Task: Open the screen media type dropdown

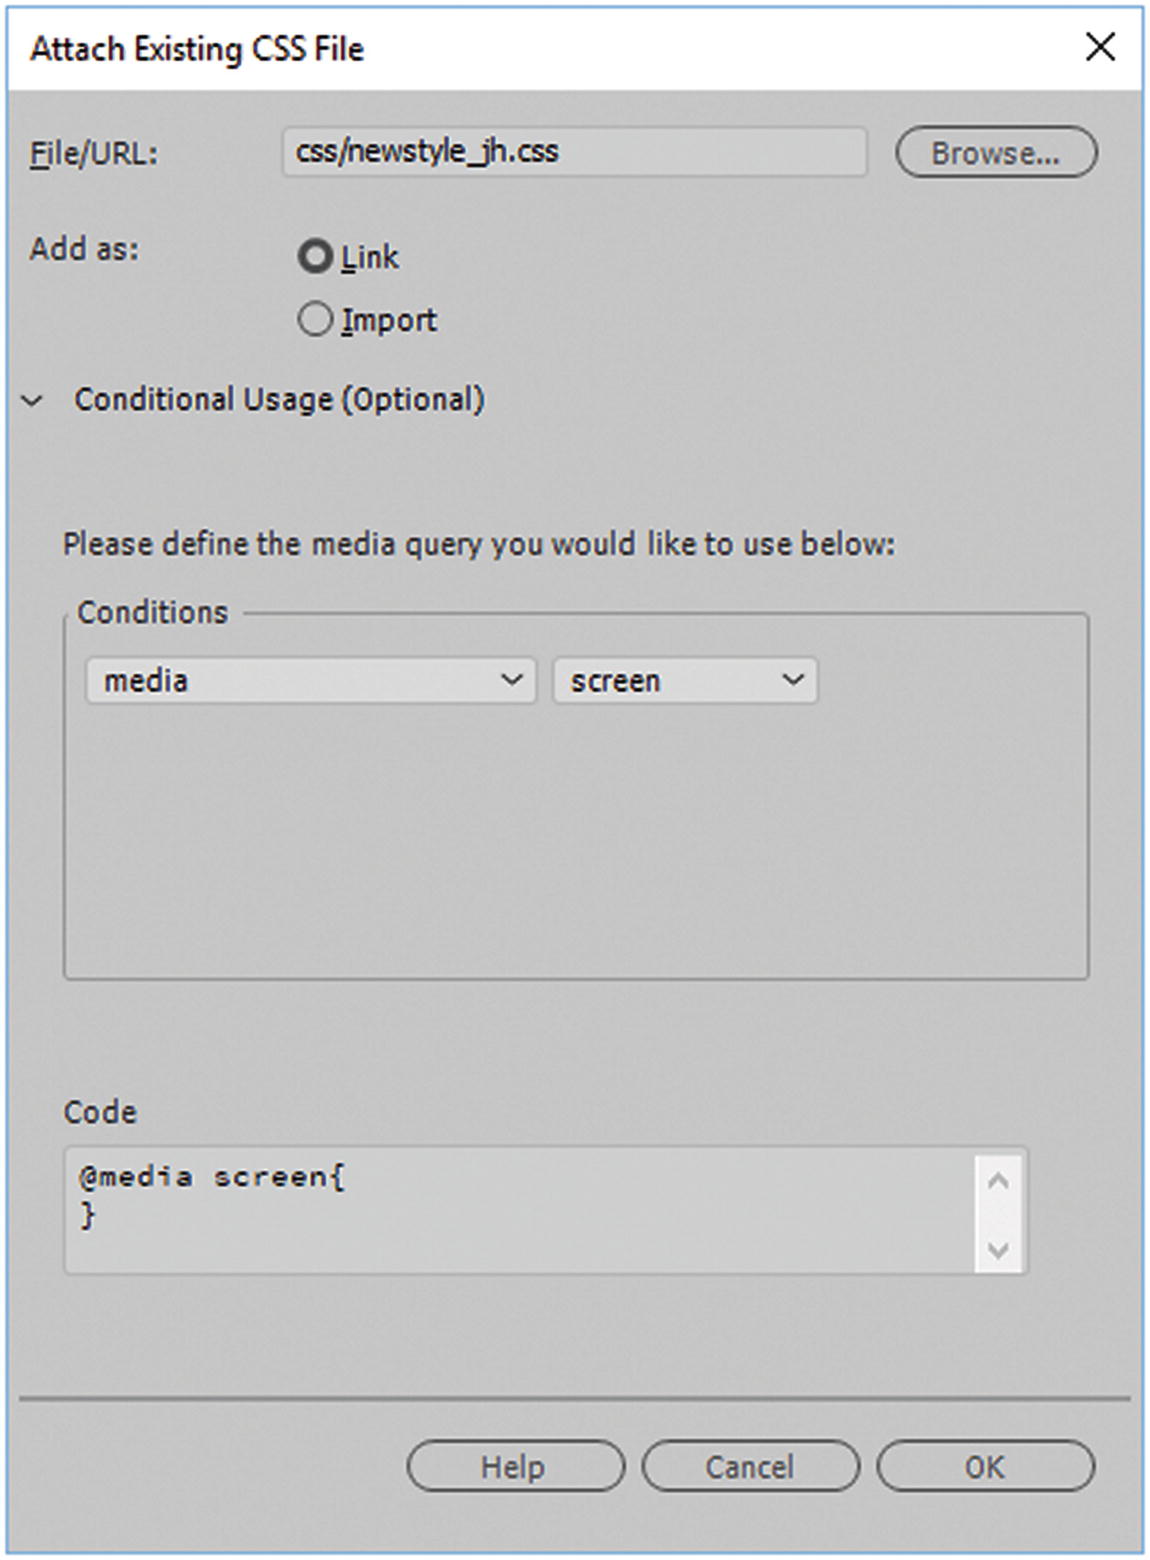Action: 685,681
